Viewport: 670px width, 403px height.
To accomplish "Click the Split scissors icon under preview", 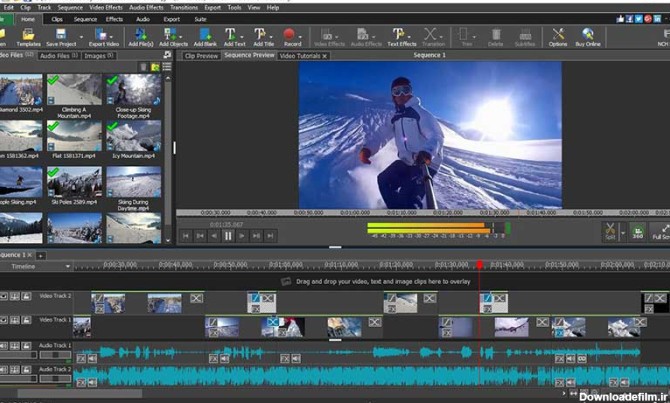I will 610,229.
